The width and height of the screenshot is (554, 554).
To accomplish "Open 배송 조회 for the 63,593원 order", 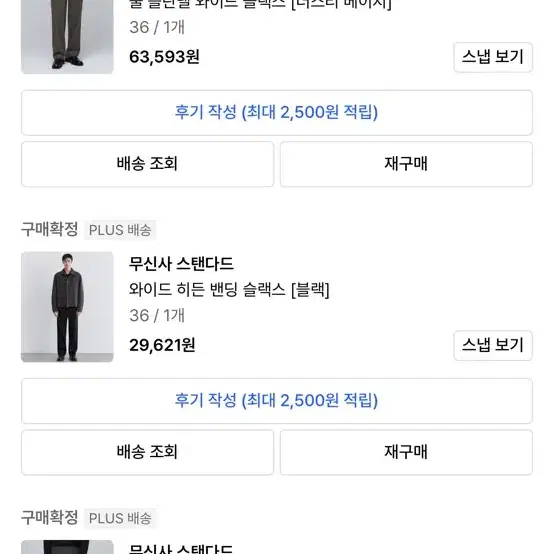I will (x=147, y=164).
